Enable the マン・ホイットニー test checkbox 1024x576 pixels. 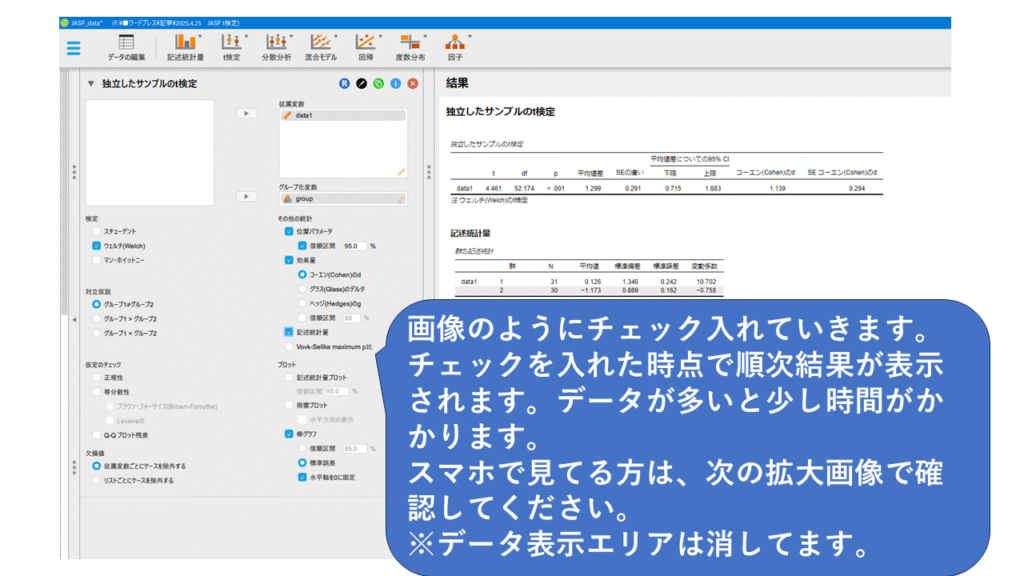(97, 260)
